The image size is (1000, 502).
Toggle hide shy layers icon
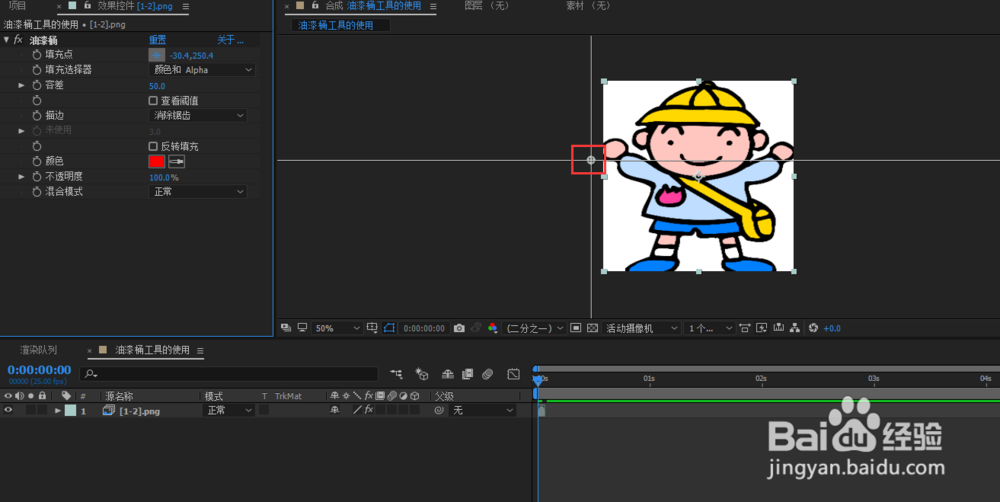pos(448,374)
